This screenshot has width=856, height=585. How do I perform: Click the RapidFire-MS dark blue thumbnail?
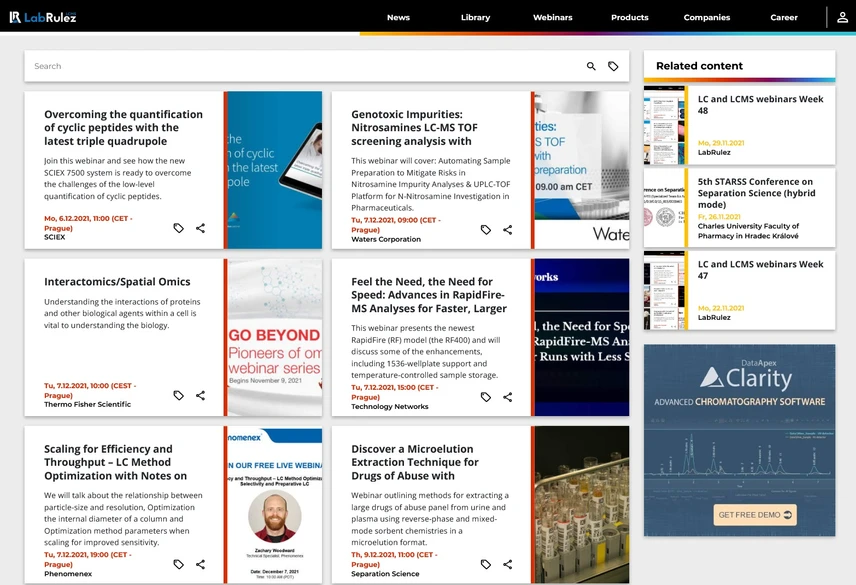coord(582,337)
